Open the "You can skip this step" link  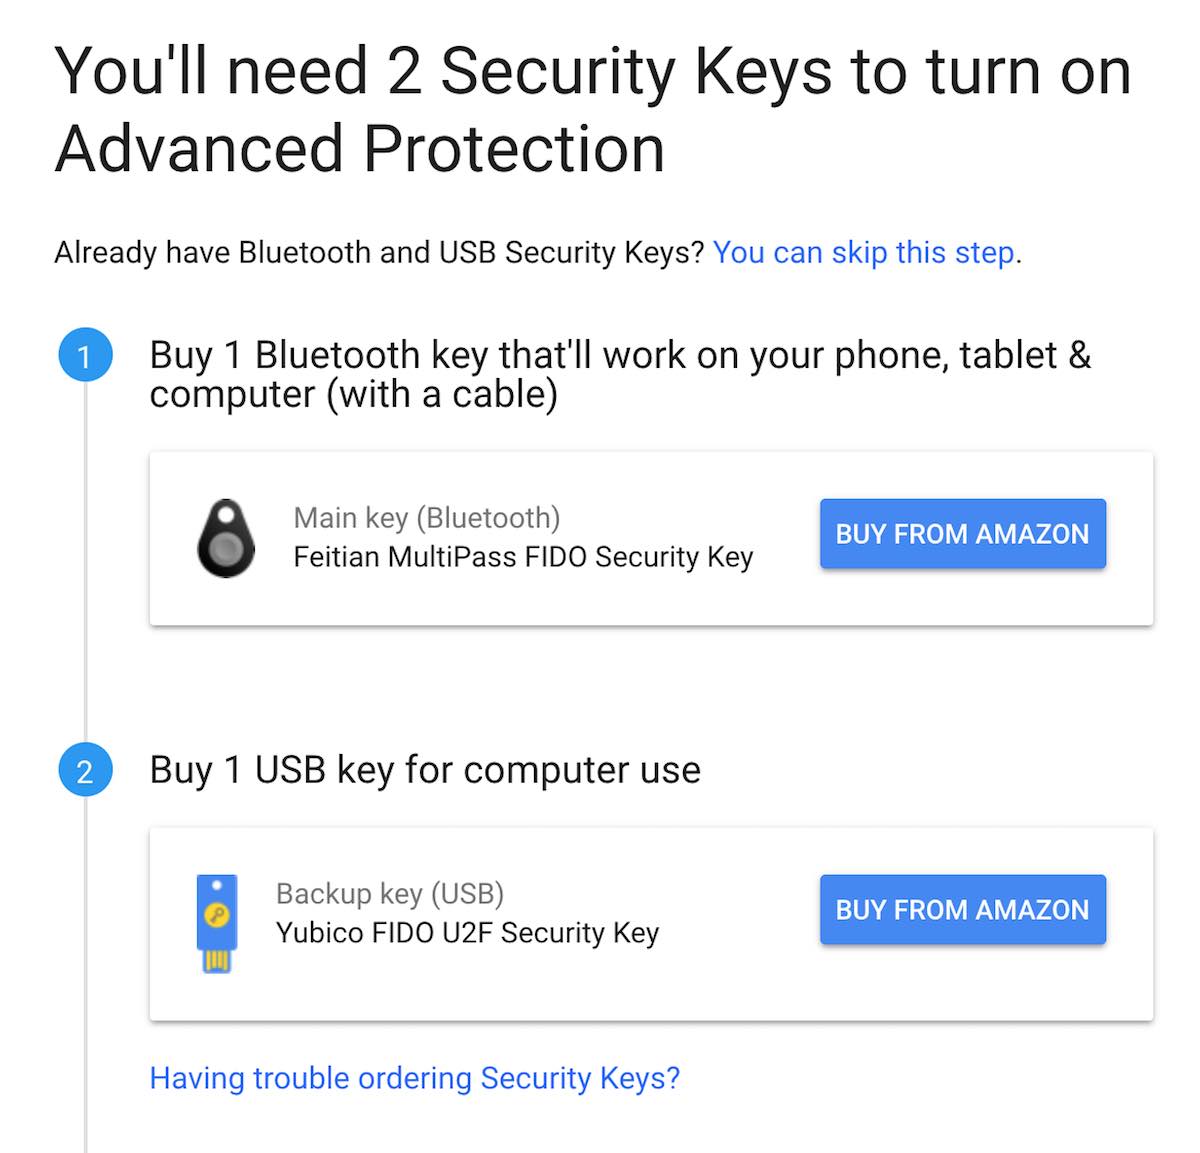click(x=864, y=252)
